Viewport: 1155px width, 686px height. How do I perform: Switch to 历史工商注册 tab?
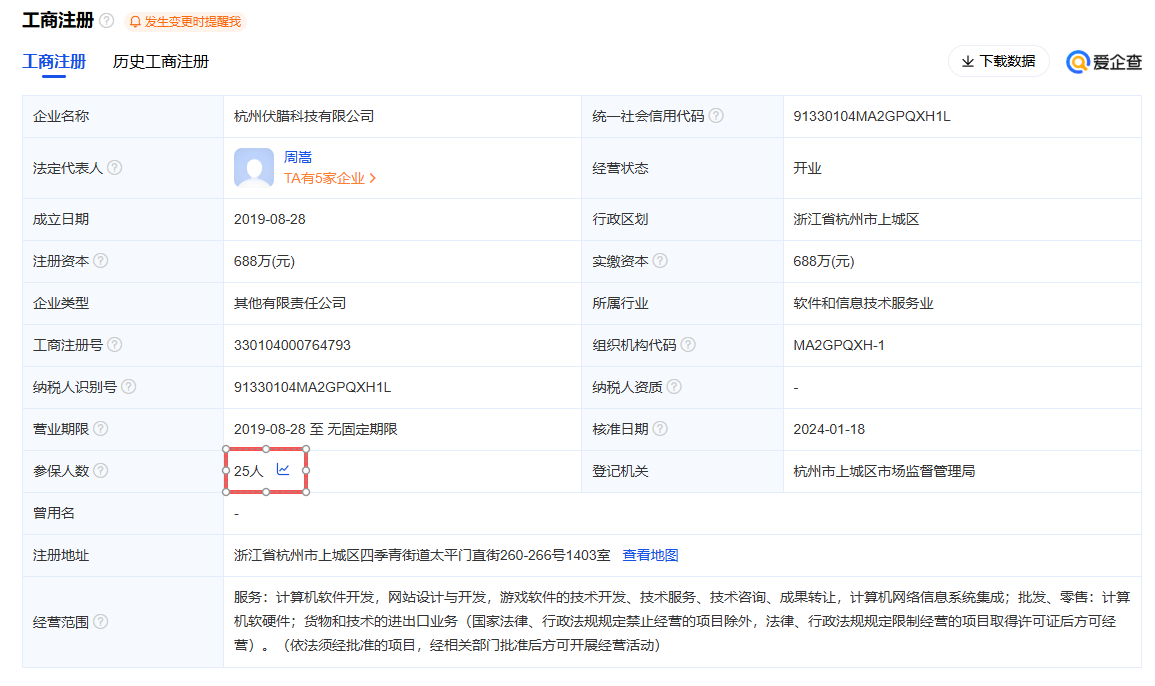(161, 62)
